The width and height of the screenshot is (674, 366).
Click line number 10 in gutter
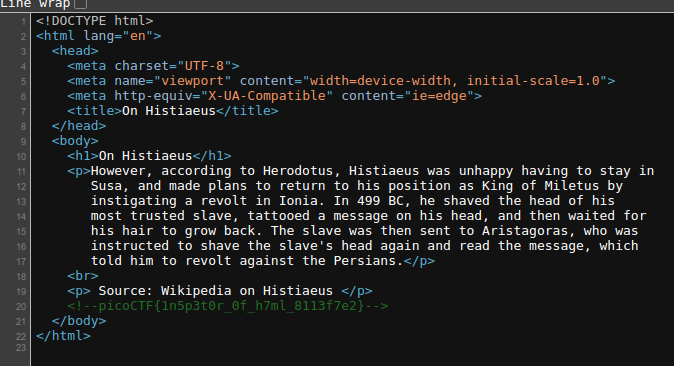pos(21,157)
